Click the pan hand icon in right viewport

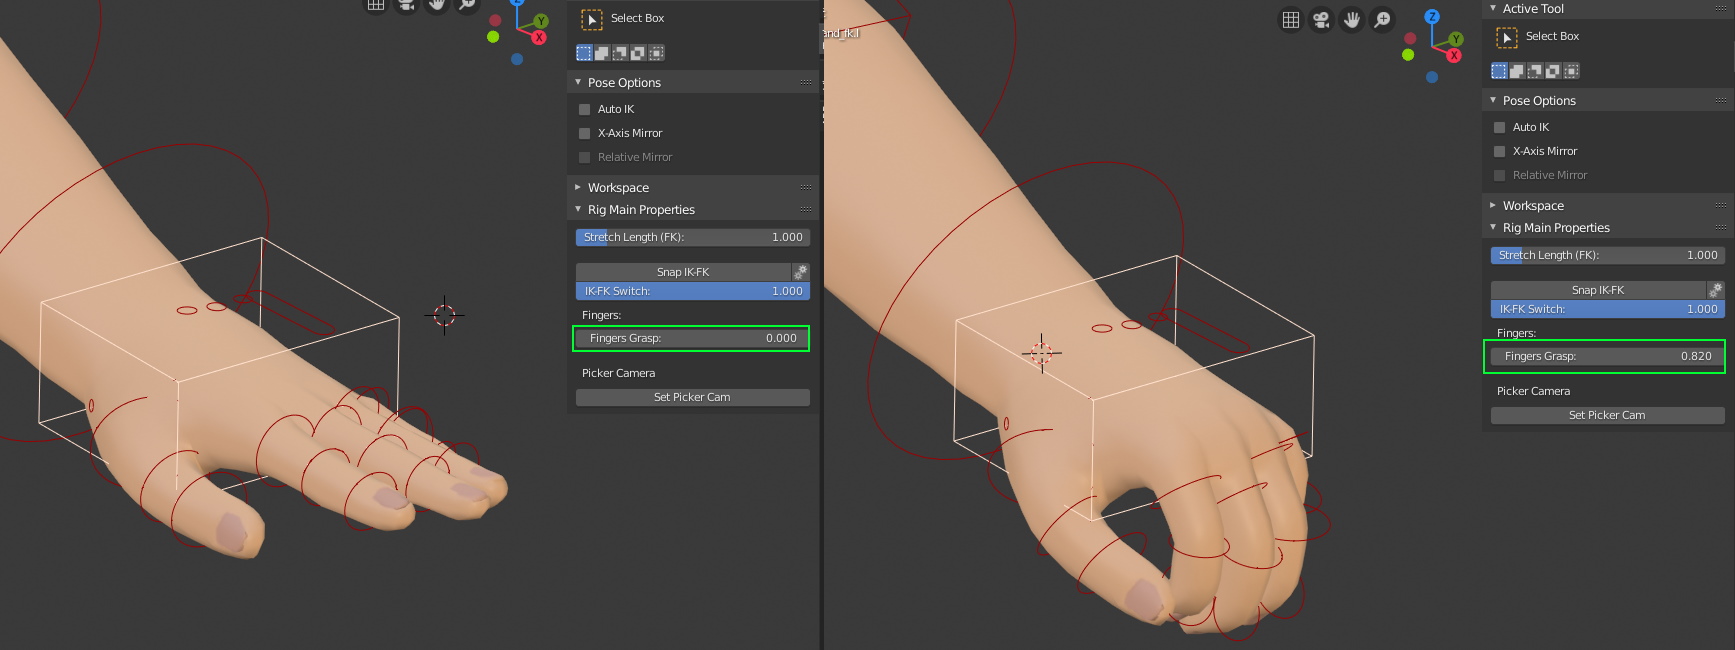(1352, 20)
